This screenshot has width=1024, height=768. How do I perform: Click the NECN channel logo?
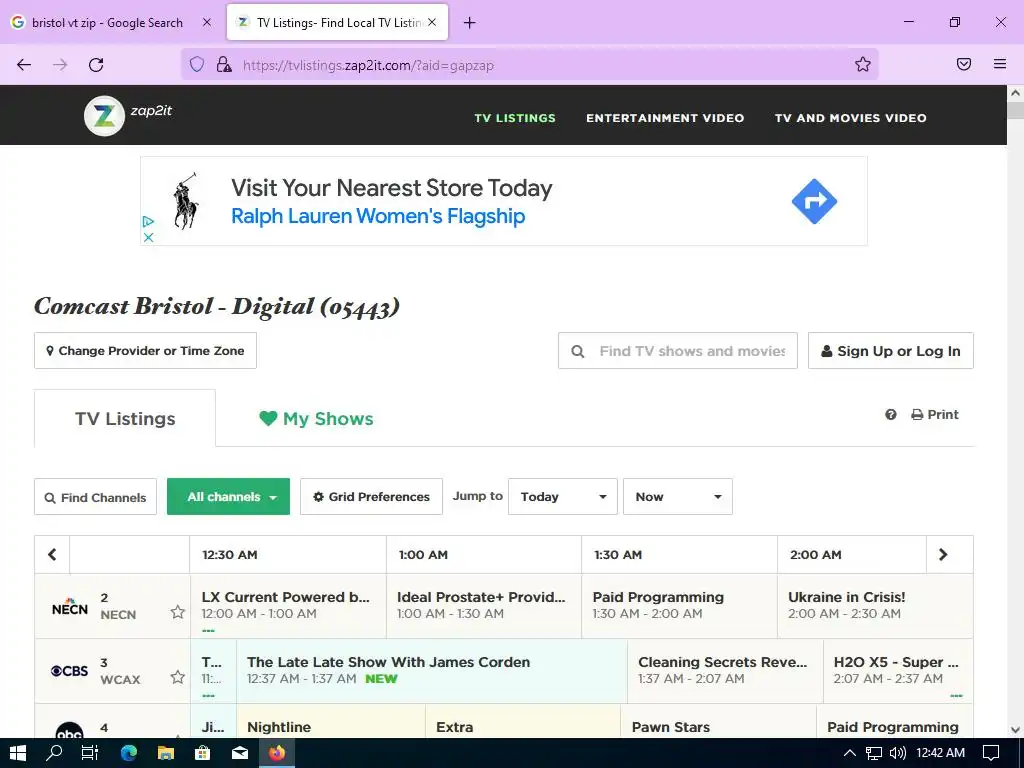[x=70, y=607]
